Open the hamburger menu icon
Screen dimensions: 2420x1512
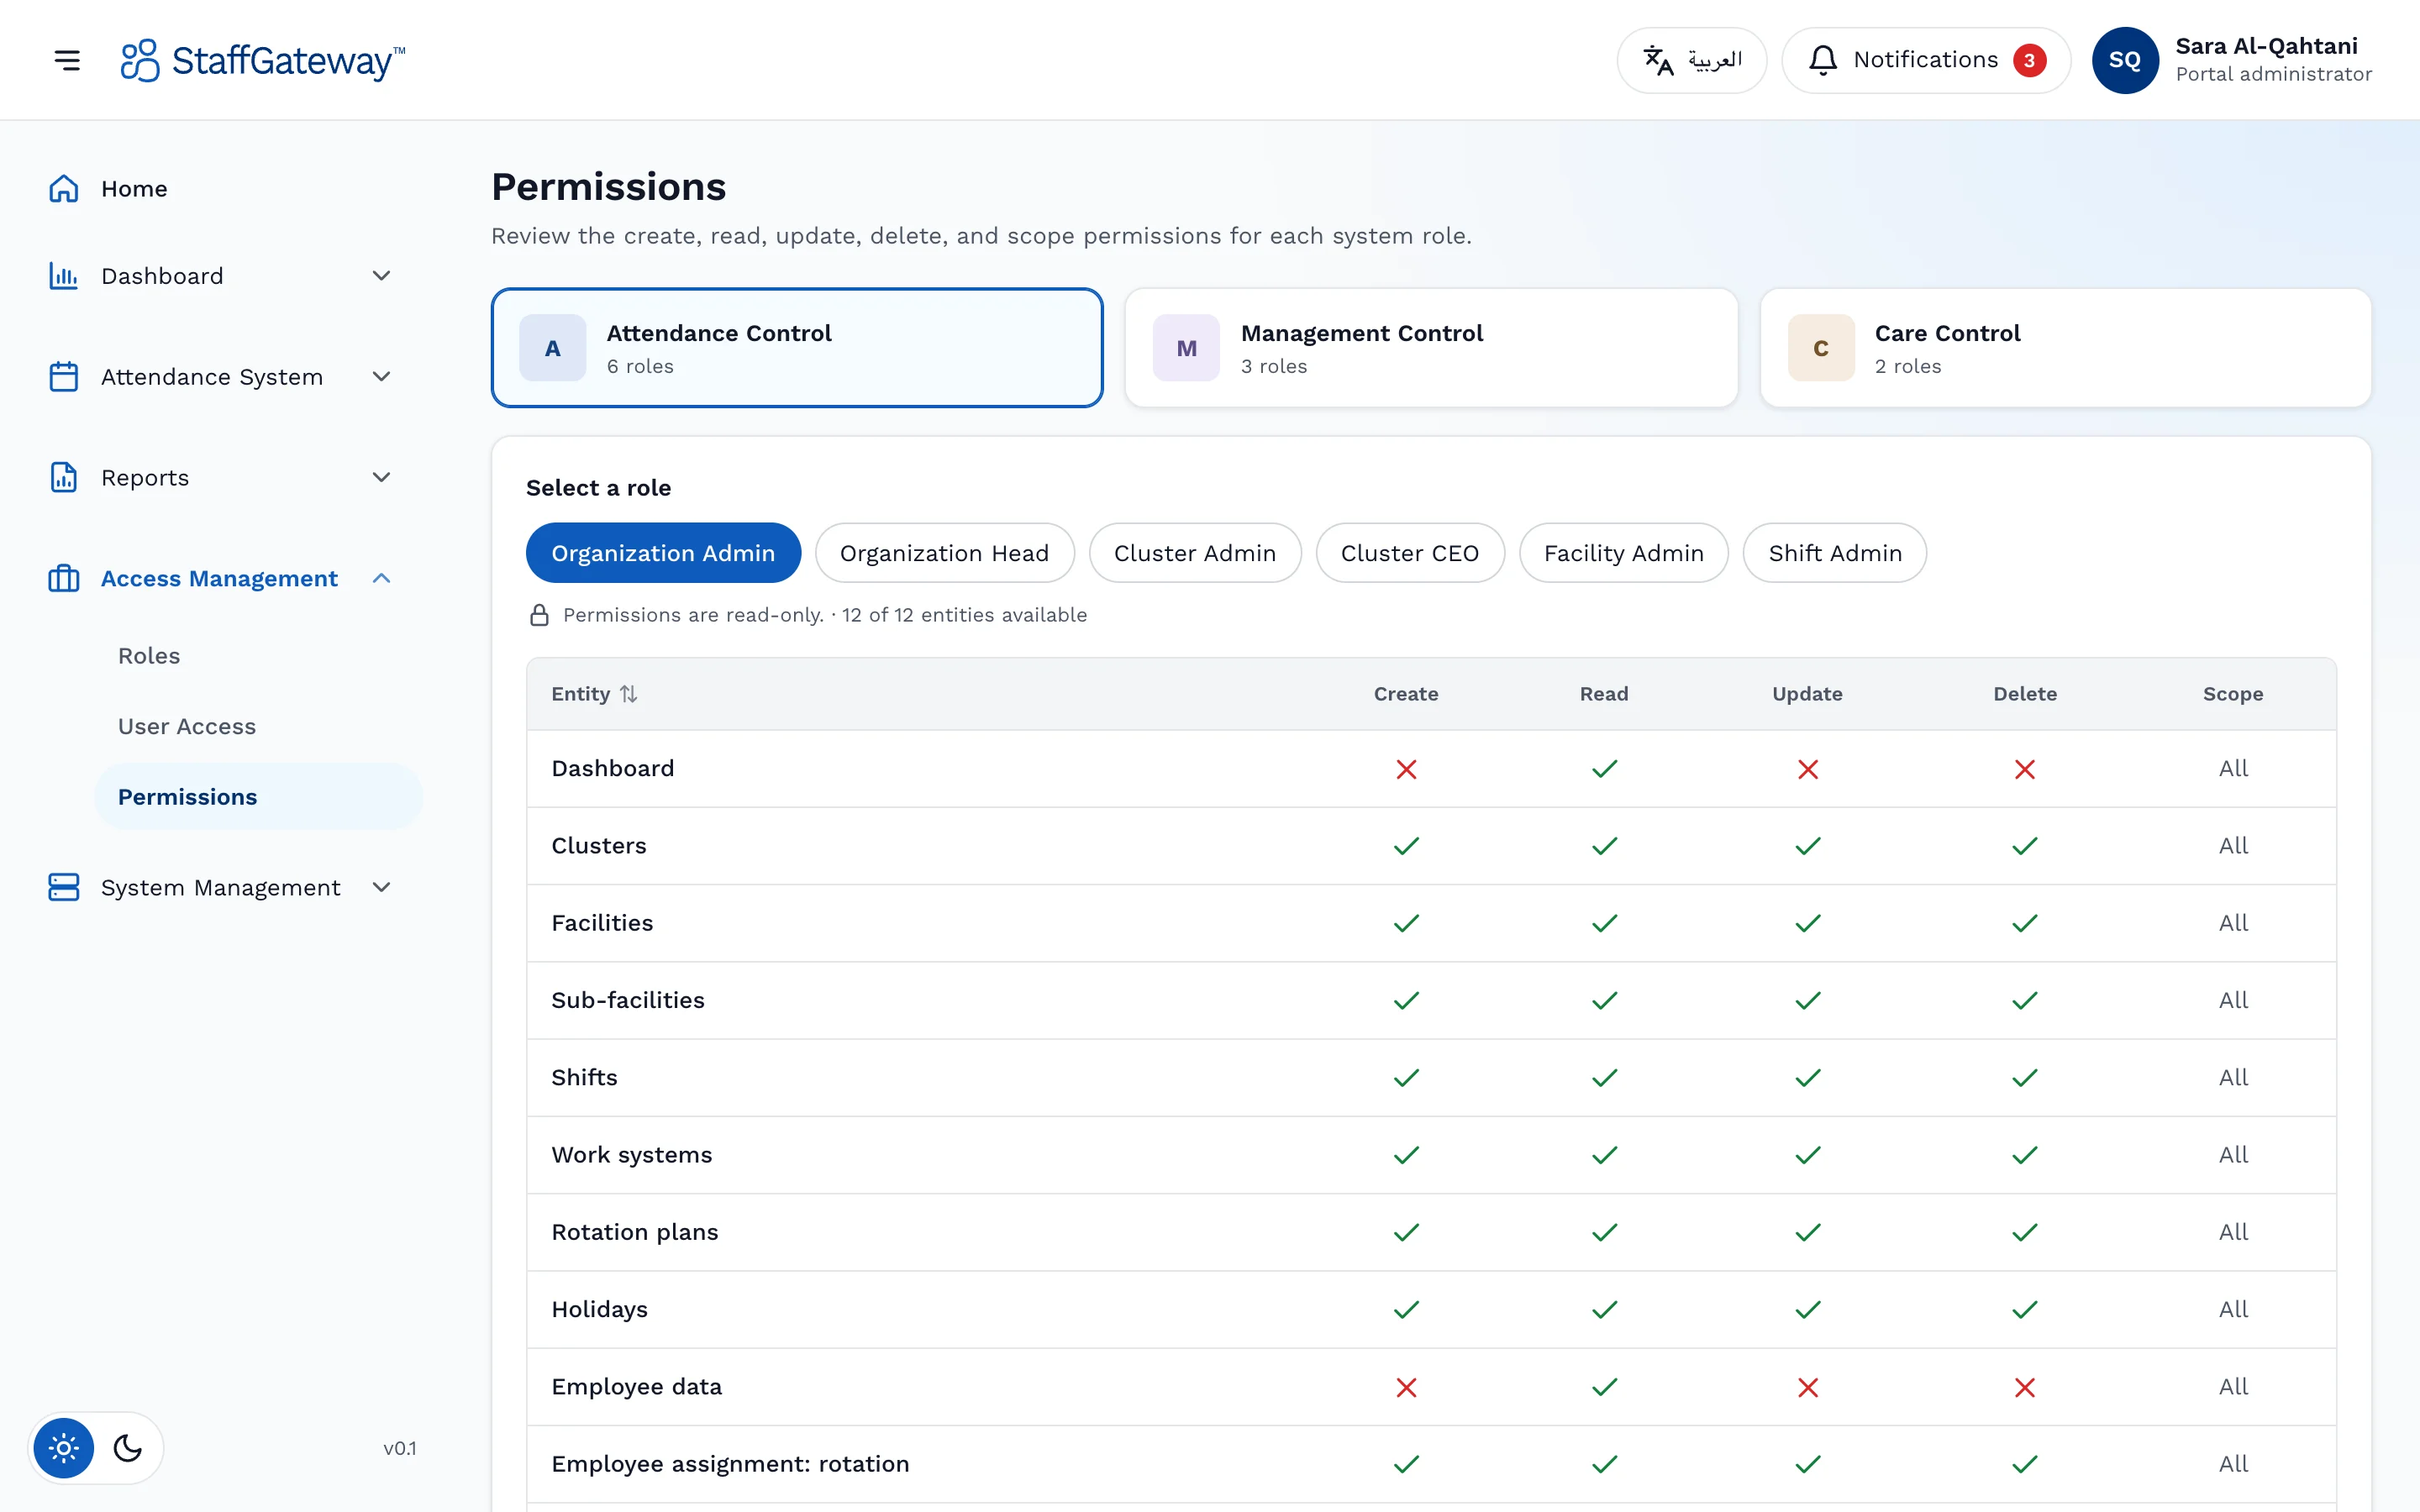tap(67, 60)
